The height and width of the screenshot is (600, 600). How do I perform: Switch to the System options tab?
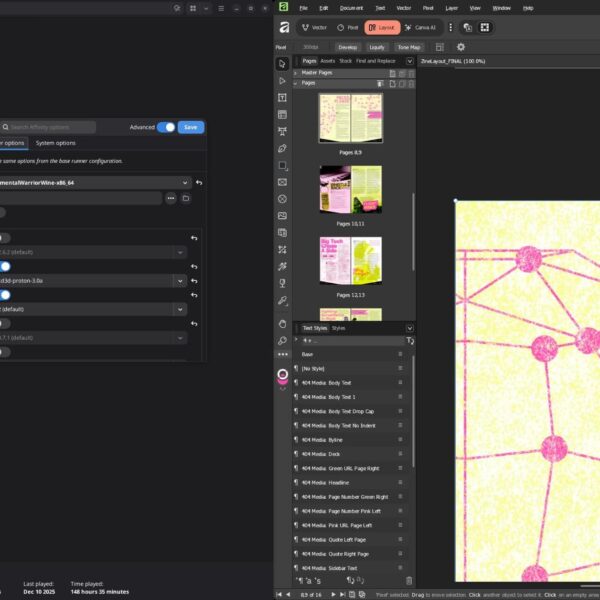(55, 143)
